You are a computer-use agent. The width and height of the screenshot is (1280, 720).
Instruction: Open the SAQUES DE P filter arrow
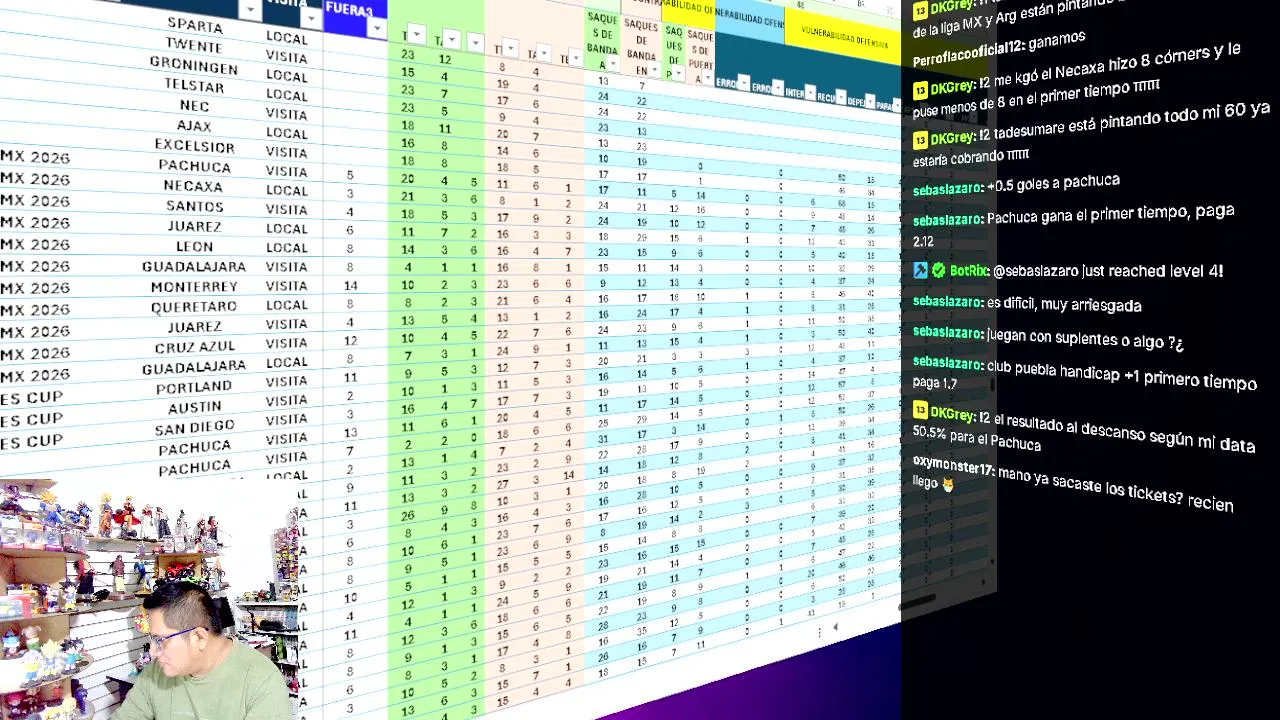click(680, 74)
